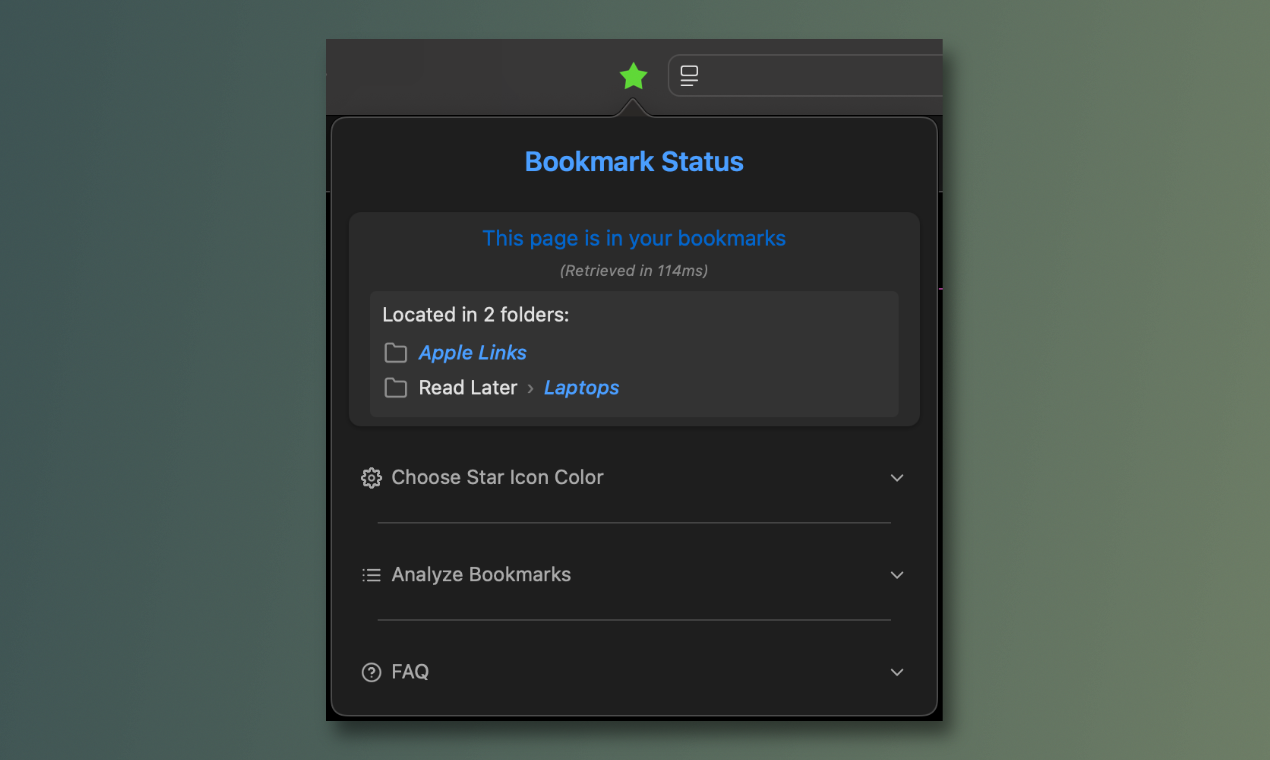Click the list icon beside Analyze Bookmarks
Screen dimensions: 1270x760
371,575
